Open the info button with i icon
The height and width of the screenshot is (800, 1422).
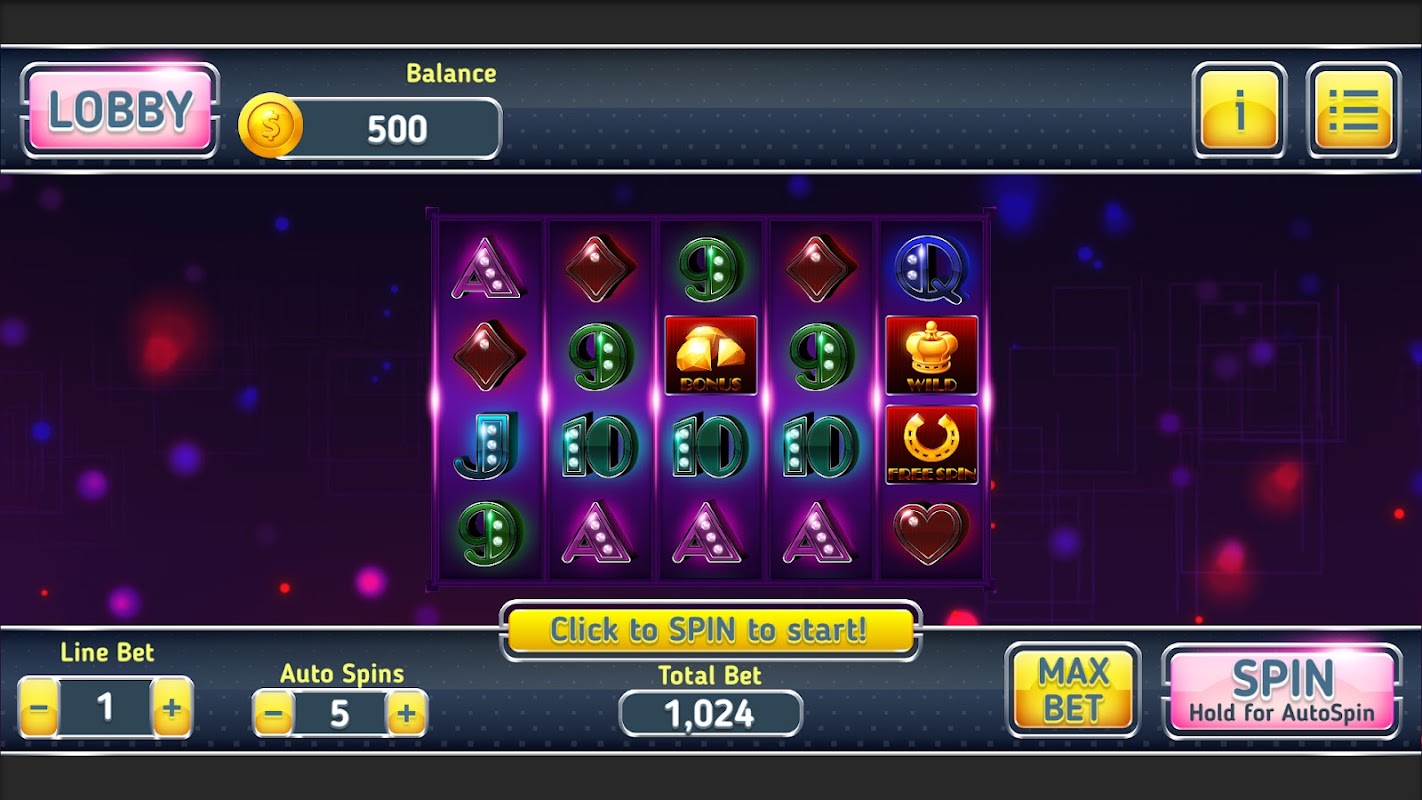tap(1239, 110)
